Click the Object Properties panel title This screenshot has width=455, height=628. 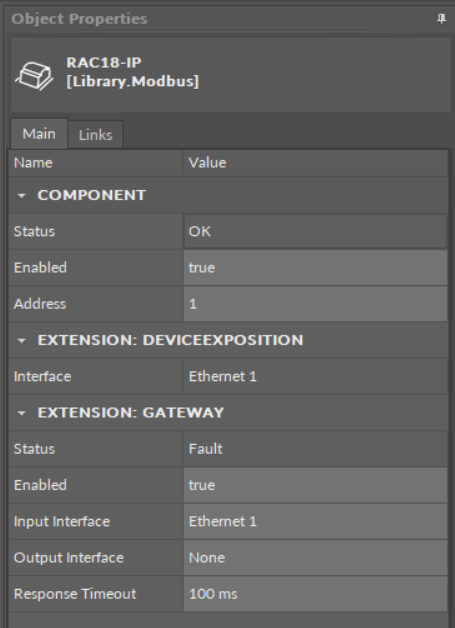79,19
